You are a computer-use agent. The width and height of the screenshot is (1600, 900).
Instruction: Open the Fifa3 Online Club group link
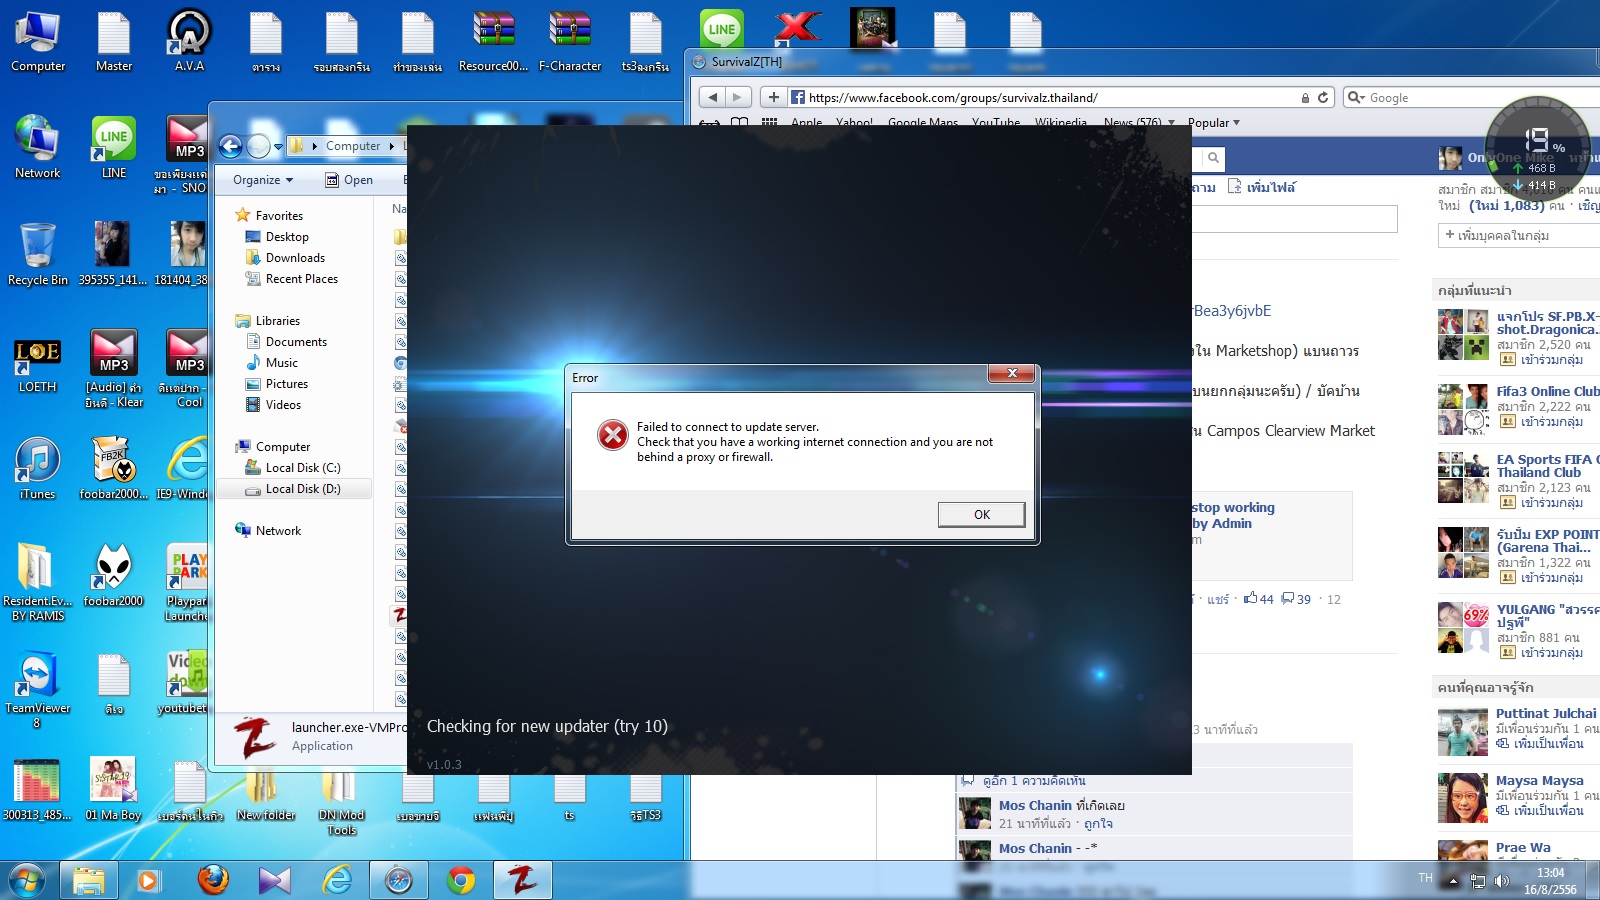pyautogui.click(x=1548, y=391)
